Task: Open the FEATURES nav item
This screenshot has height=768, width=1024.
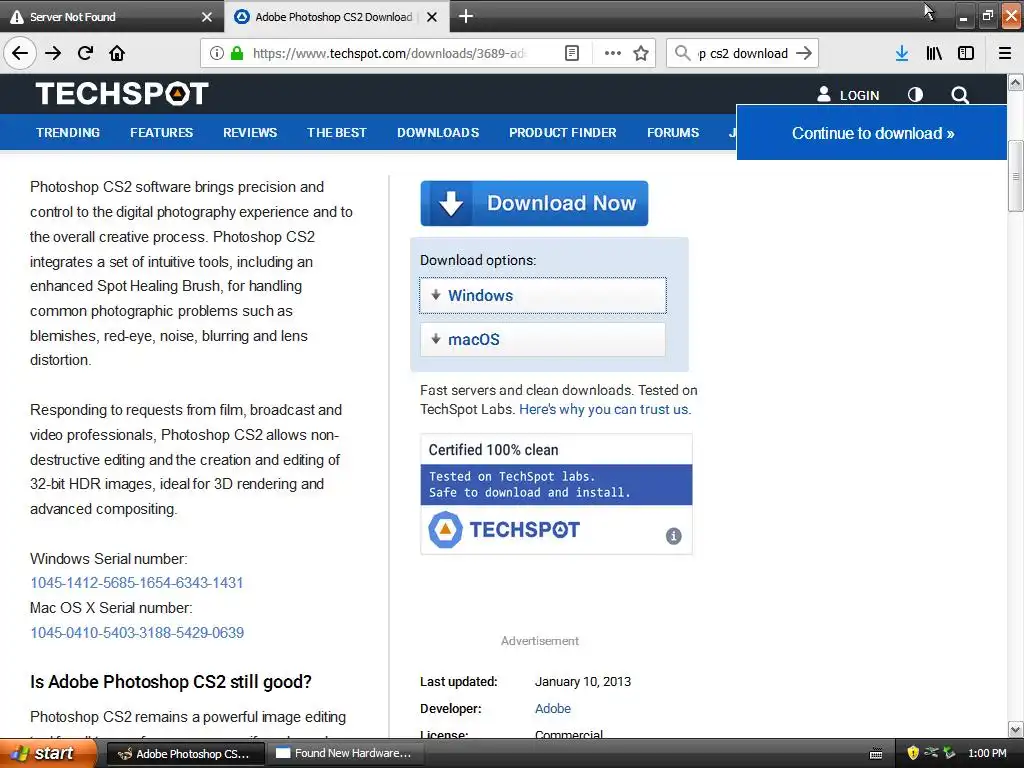Action: 161,133
